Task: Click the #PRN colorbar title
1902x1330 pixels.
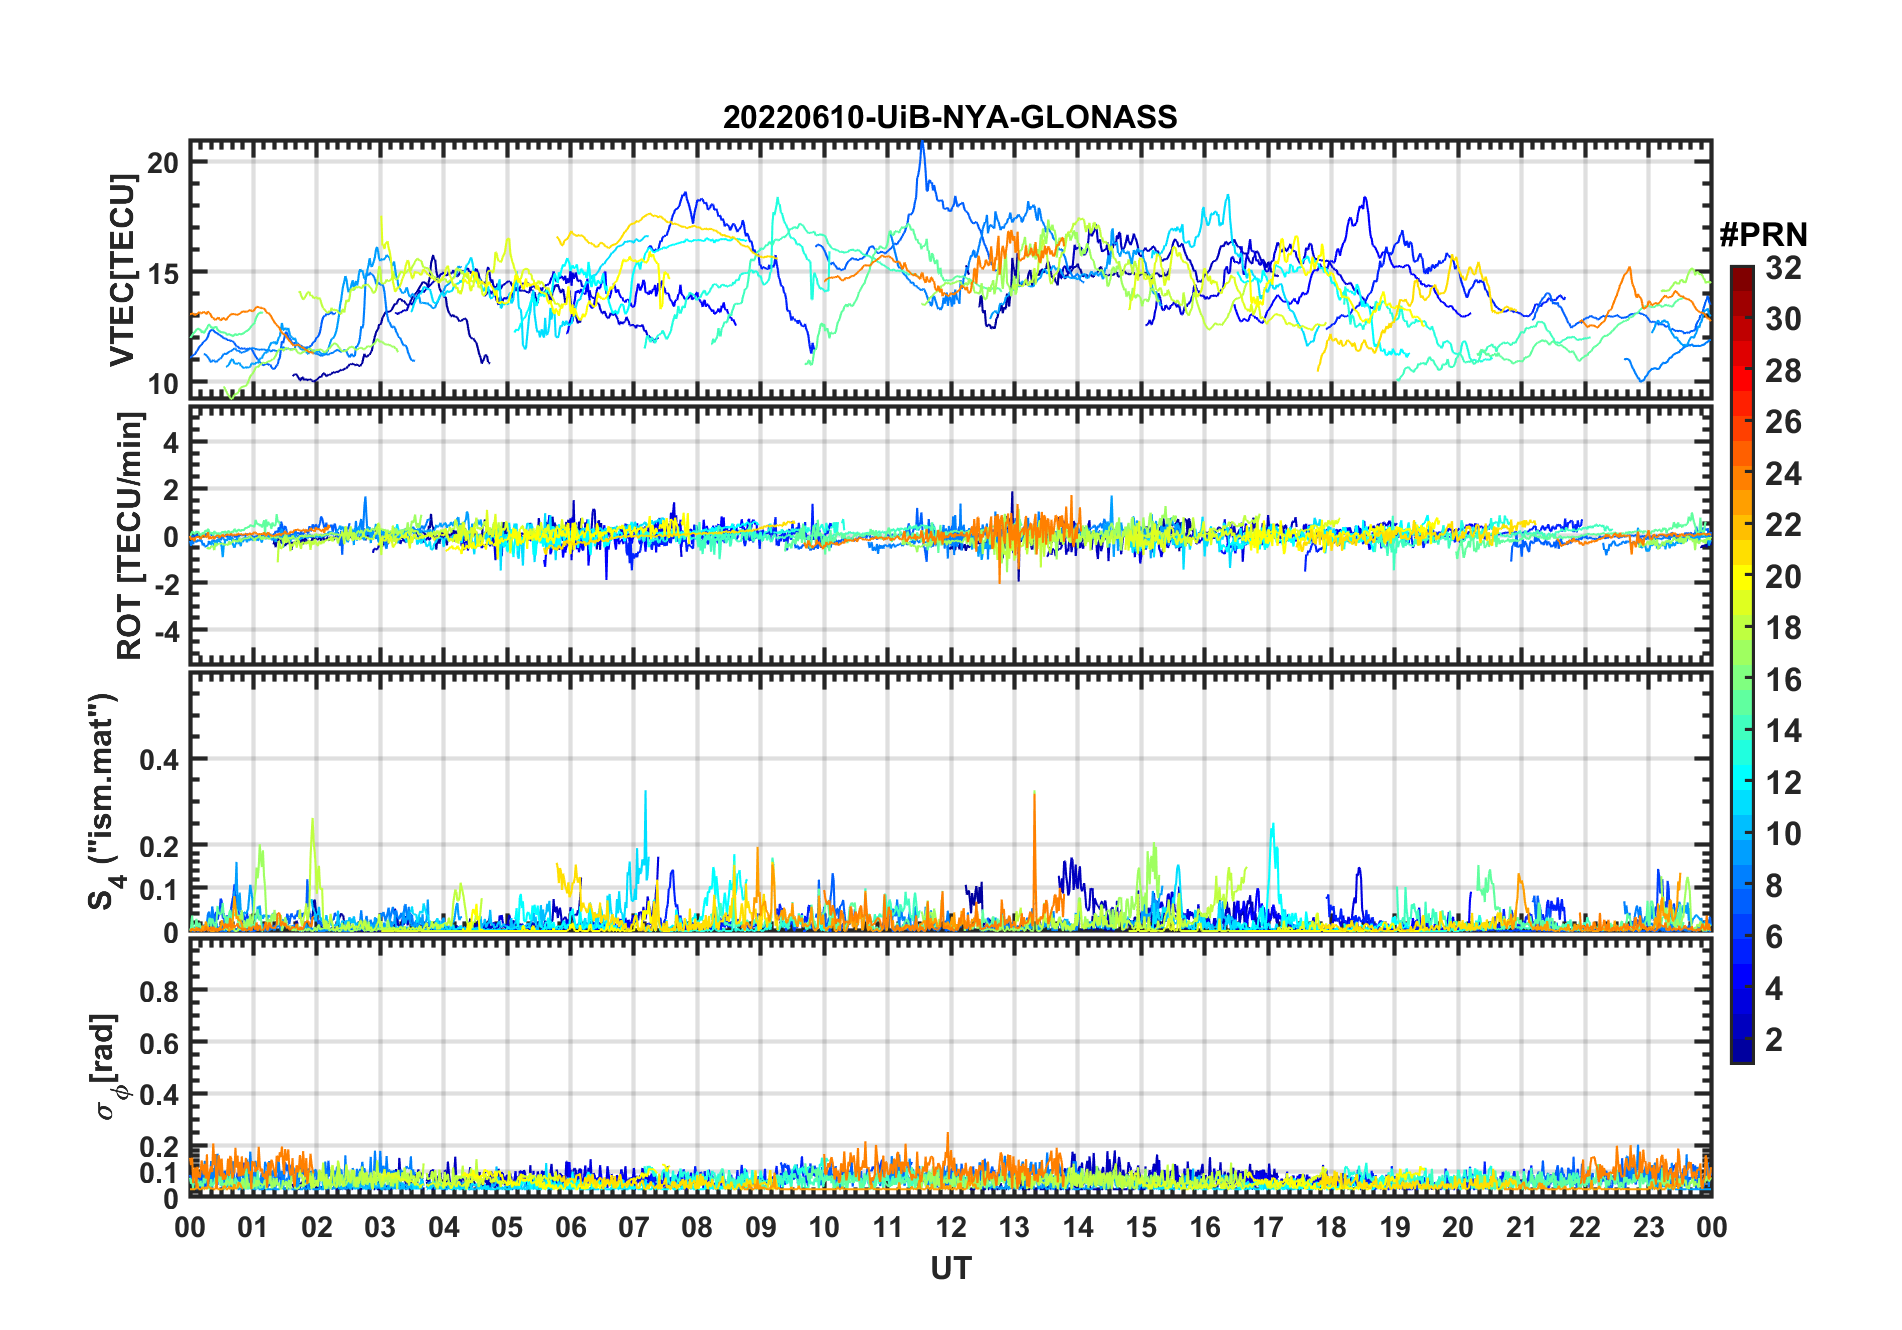Action: click(1763, 235)
